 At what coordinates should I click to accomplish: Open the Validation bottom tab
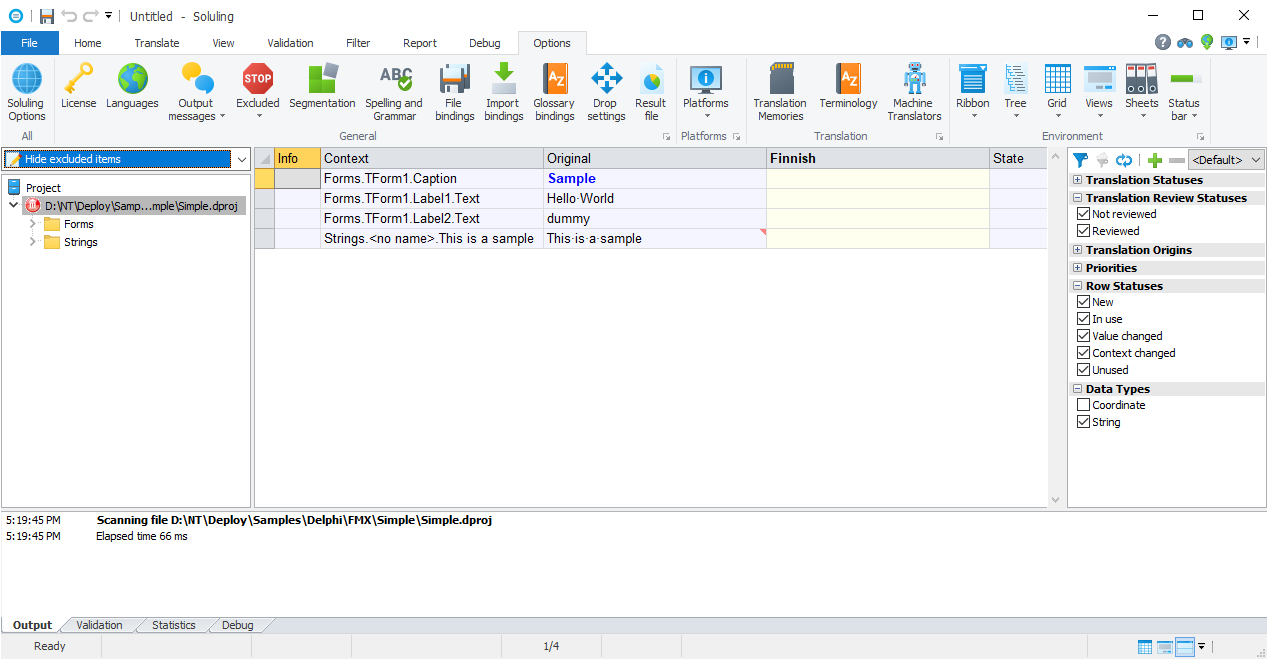point(99,625)
